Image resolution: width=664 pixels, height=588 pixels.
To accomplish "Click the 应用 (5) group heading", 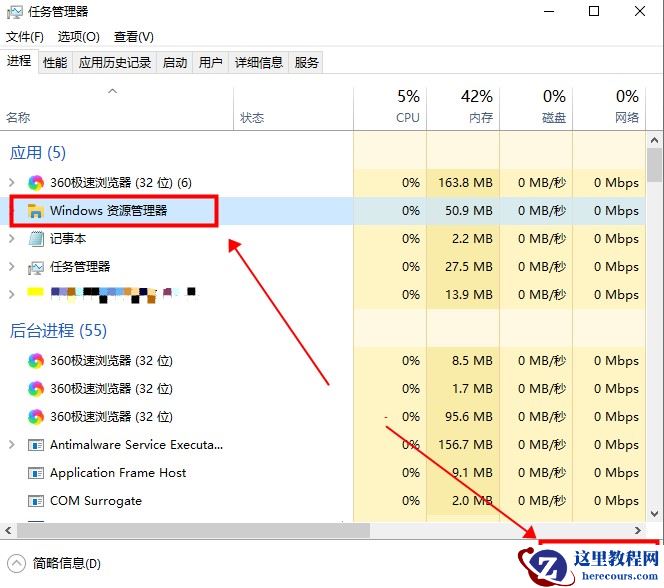I will coord(38,153).
